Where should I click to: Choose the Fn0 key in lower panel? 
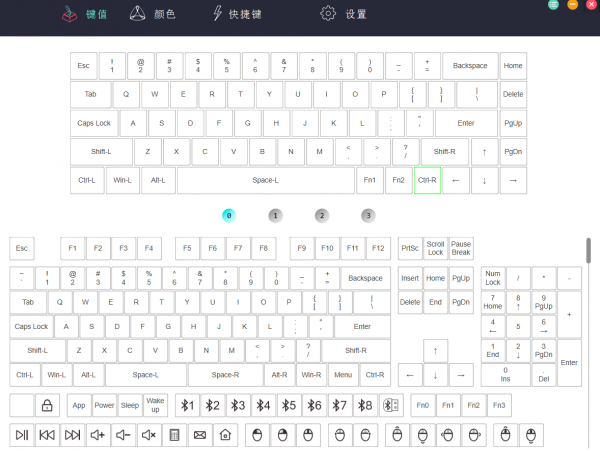[x=423, y=405]
